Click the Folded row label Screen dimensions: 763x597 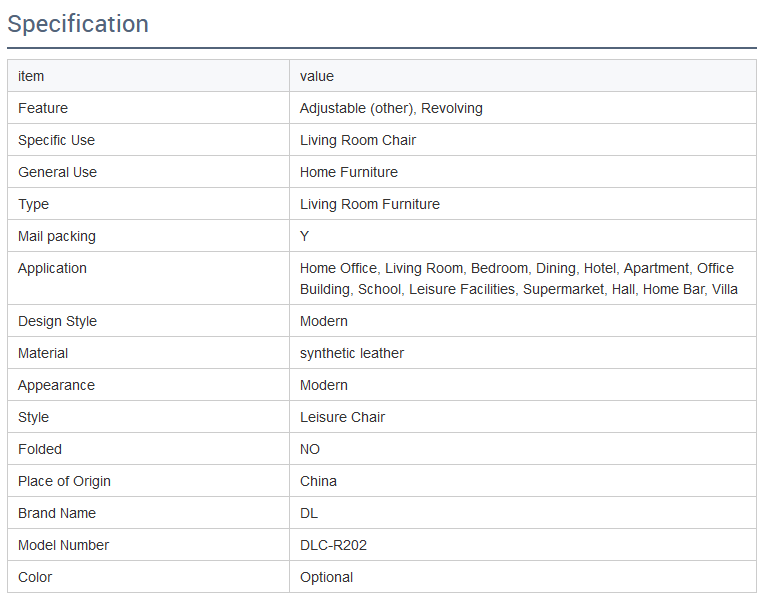pos(40,449)
